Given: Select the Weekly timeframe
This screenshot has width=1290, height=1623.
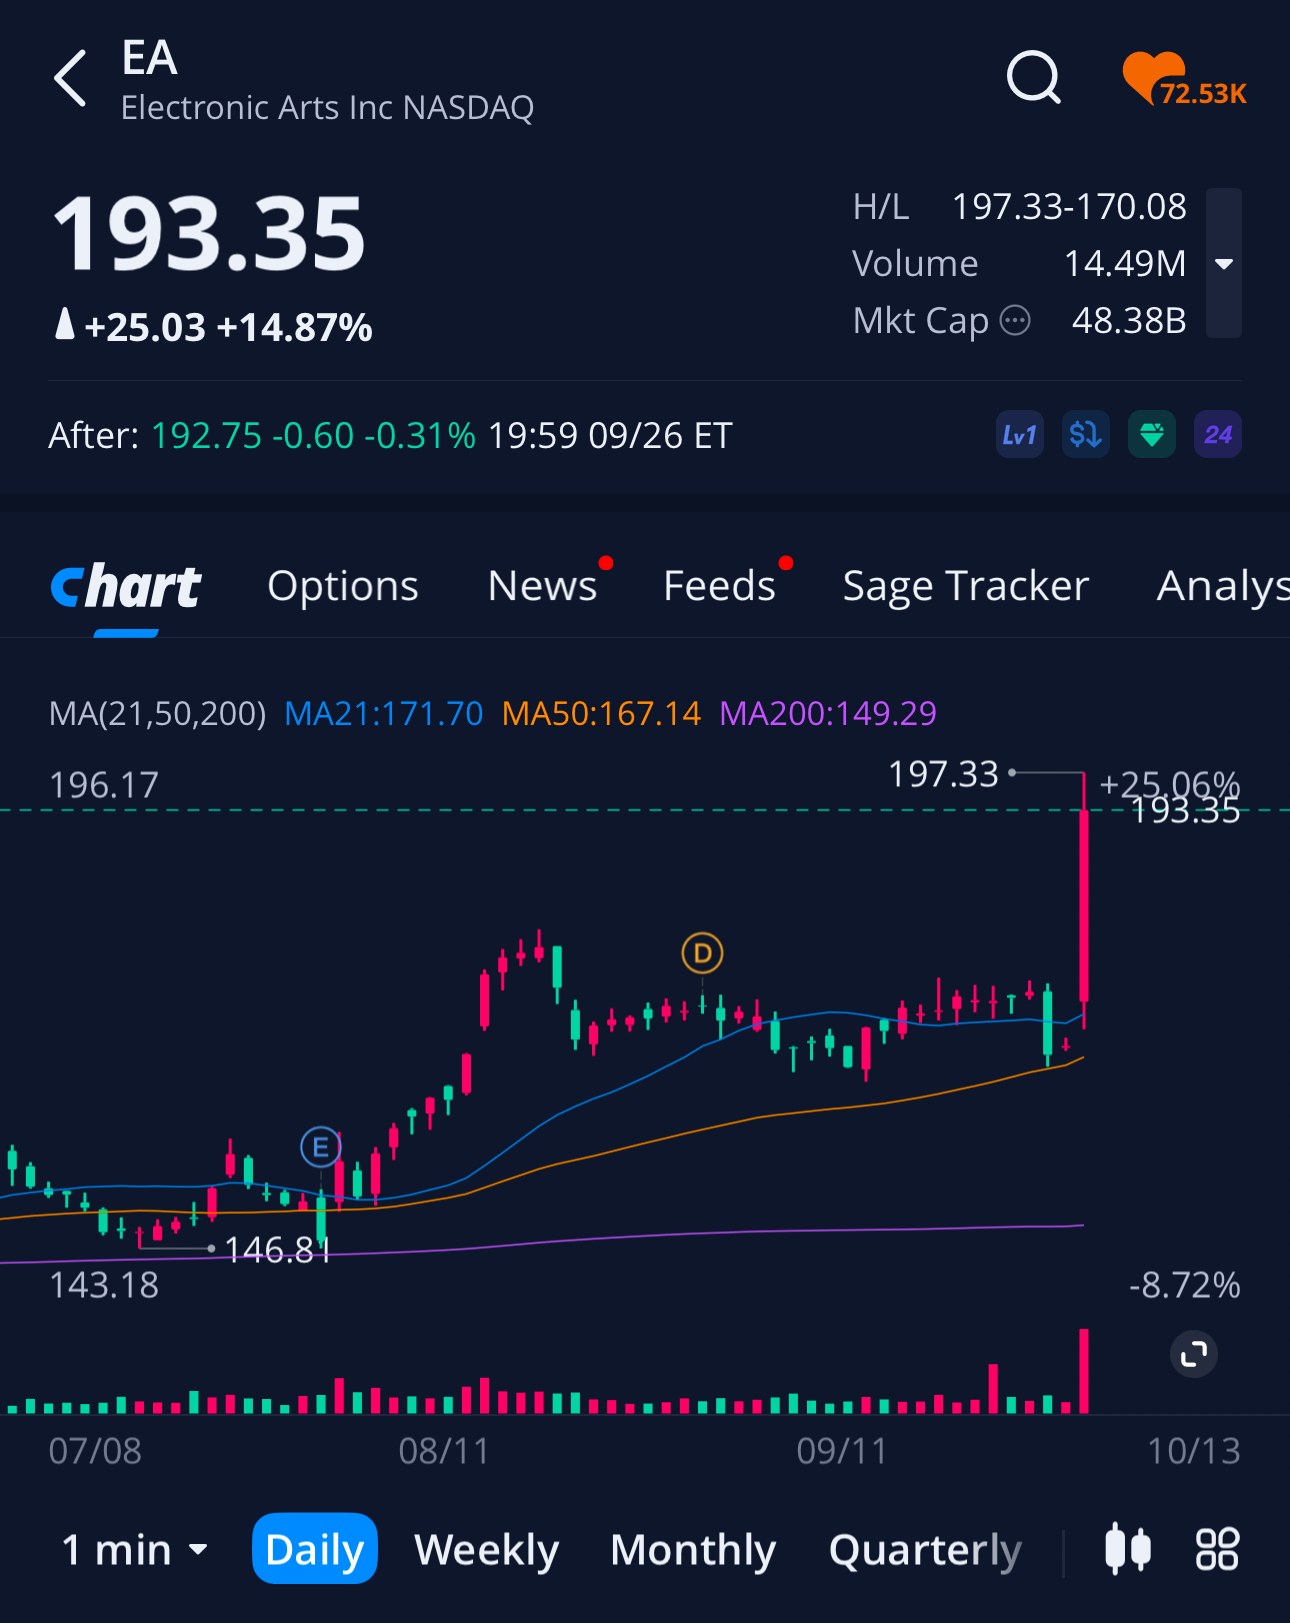Looking at the screenshot, I should click(487, 1550).
